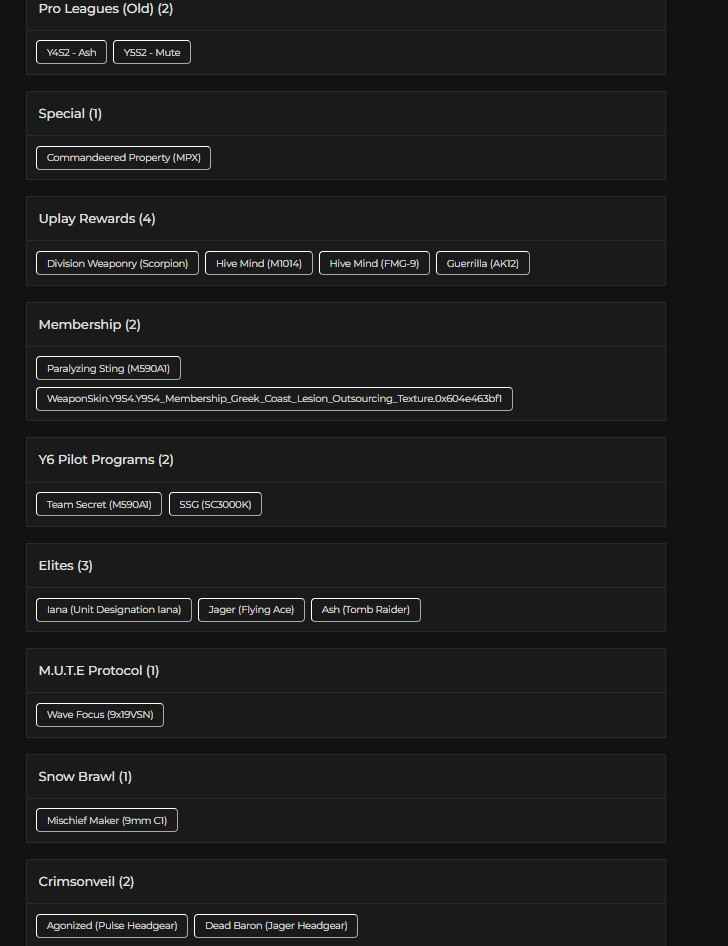Click Commandeered Property (MPX) skin tag
The height and width of the screenshot is (946, 728).
click(123, 158)
